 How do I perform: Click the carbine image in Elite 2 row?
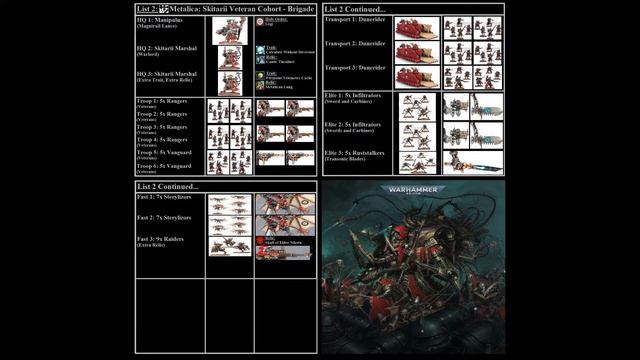click(x=456, y=136)
